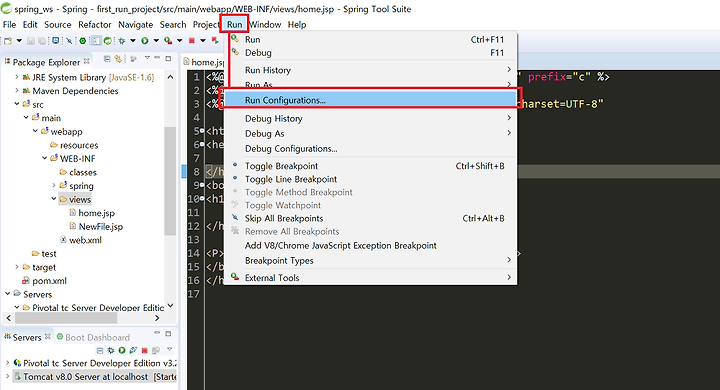The width and height of the screenshot is (720, 390).
Task: Open the Run toolbar dropdown arrow
Action: (x=156, y=41)
